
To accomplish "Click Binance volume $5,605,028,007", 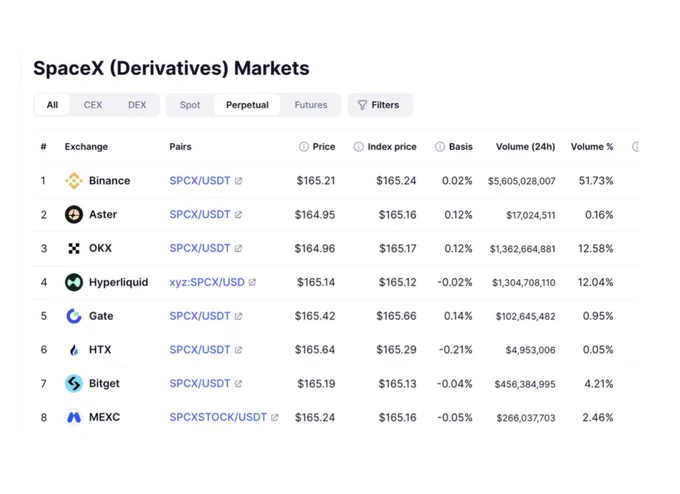I will point(522,181).
